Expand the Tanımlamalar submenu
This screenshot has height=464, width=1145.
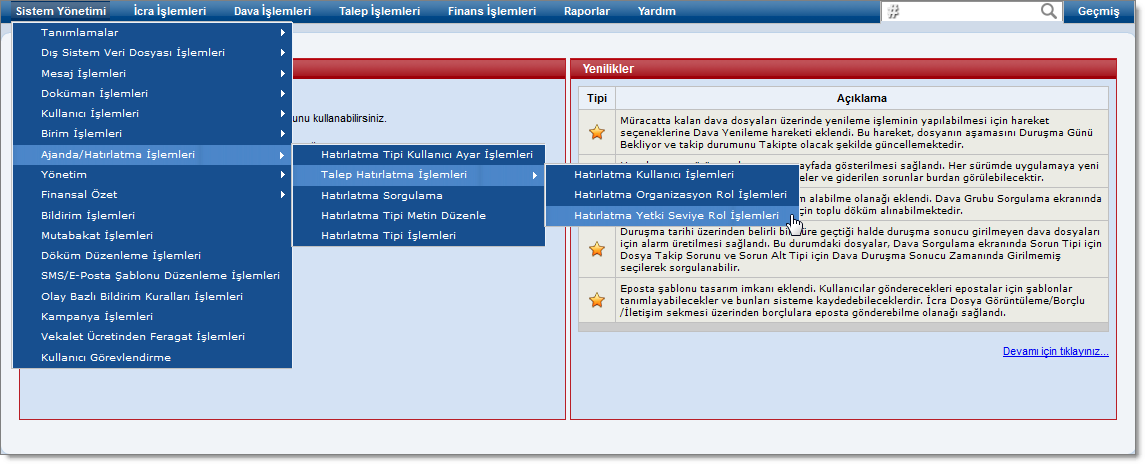[152, 33]
